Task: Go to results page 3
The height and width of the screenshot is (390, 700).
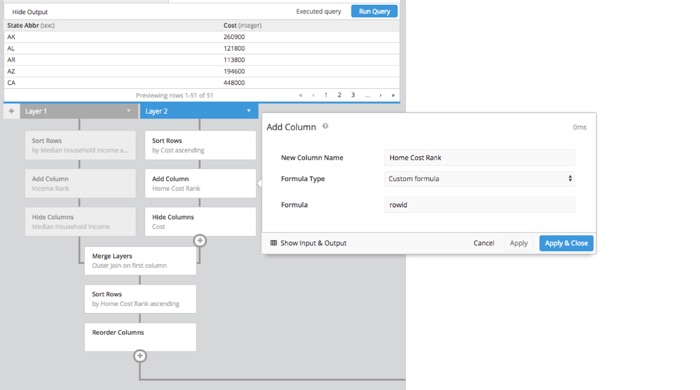Action: 353,95
